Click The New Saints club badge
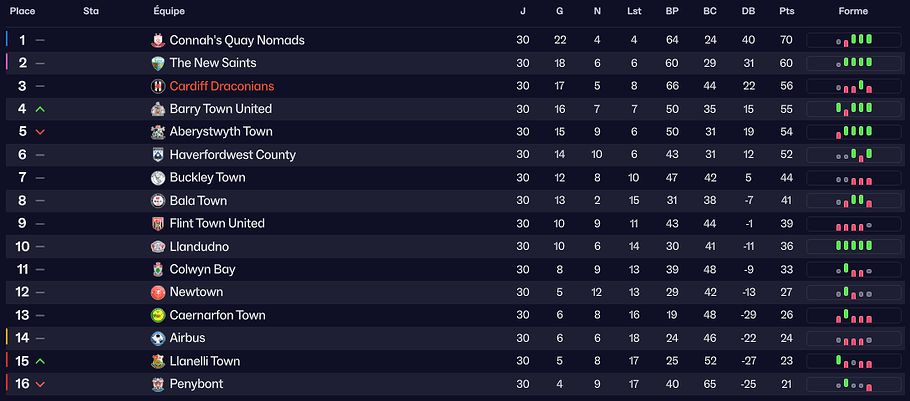 coord(158,63)
